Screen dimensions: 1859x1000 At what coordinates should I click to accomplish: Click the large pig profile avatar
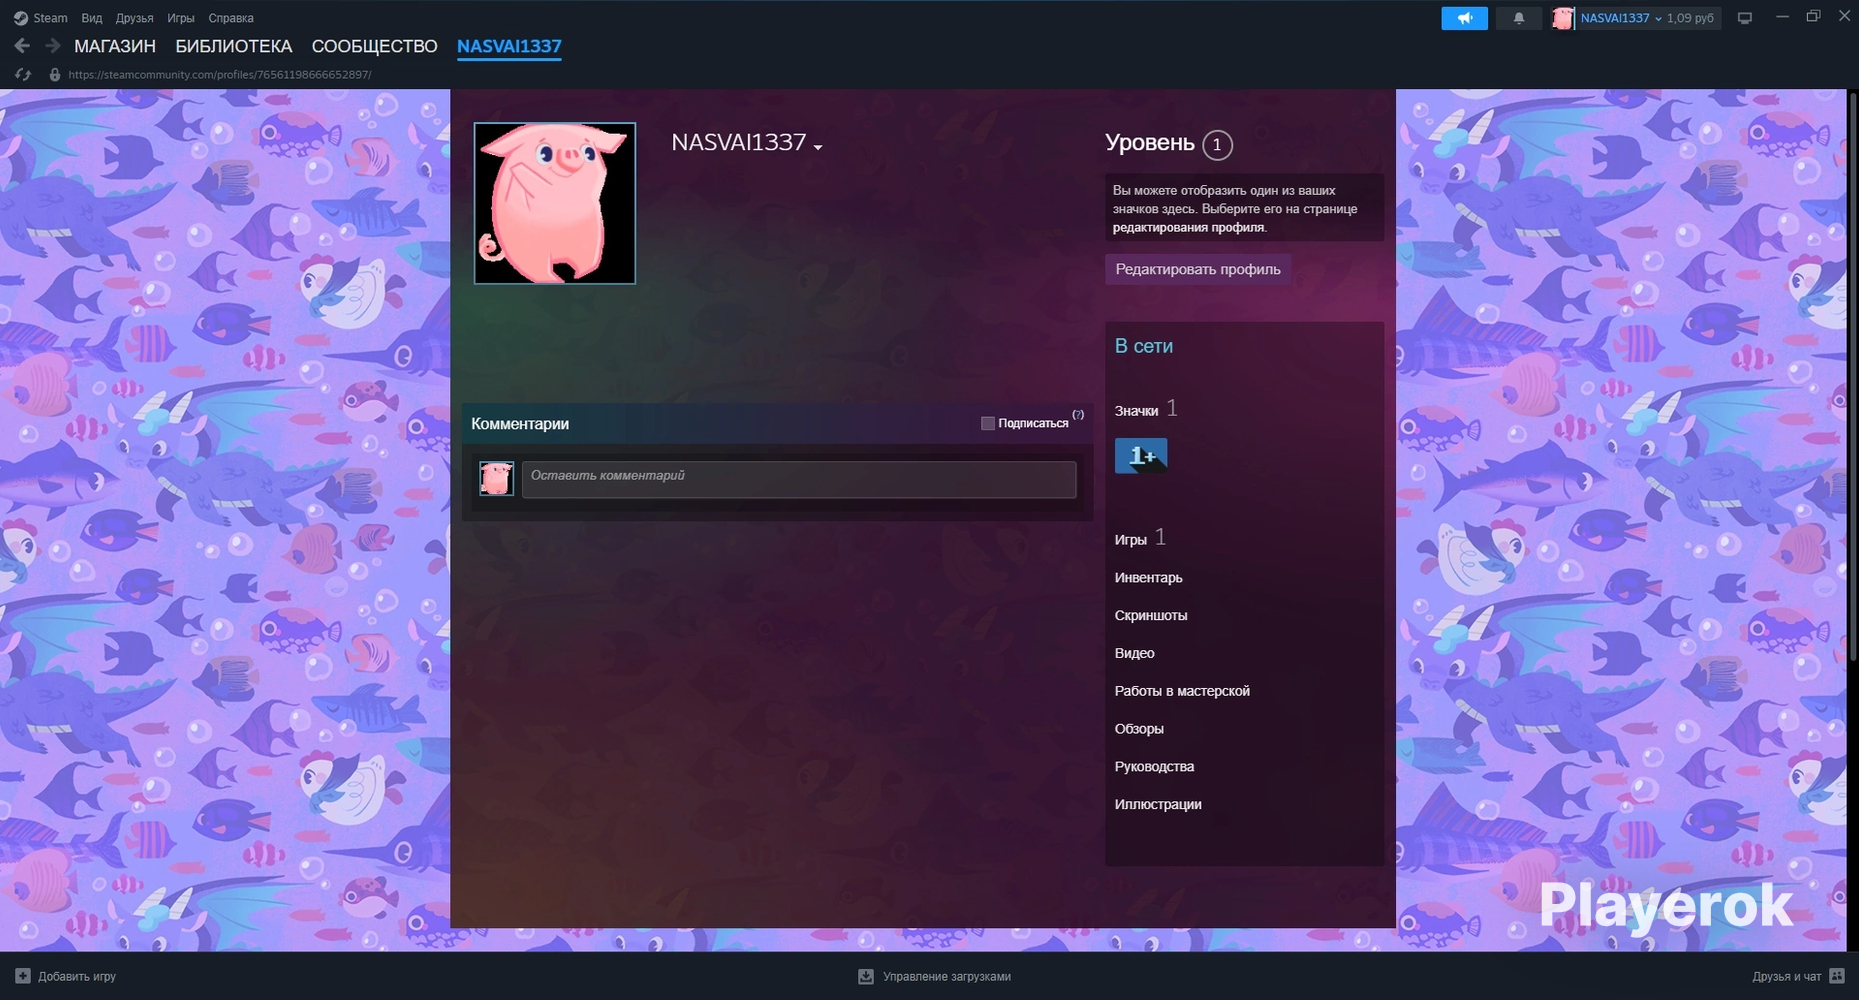pos(555,203)
